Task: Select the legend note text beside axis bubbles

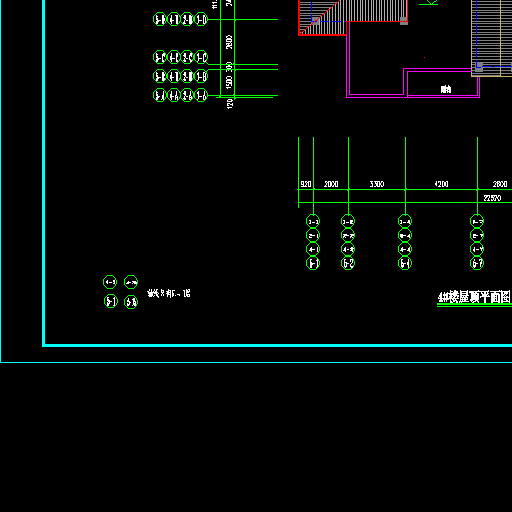Action: [x=169, y=293]
